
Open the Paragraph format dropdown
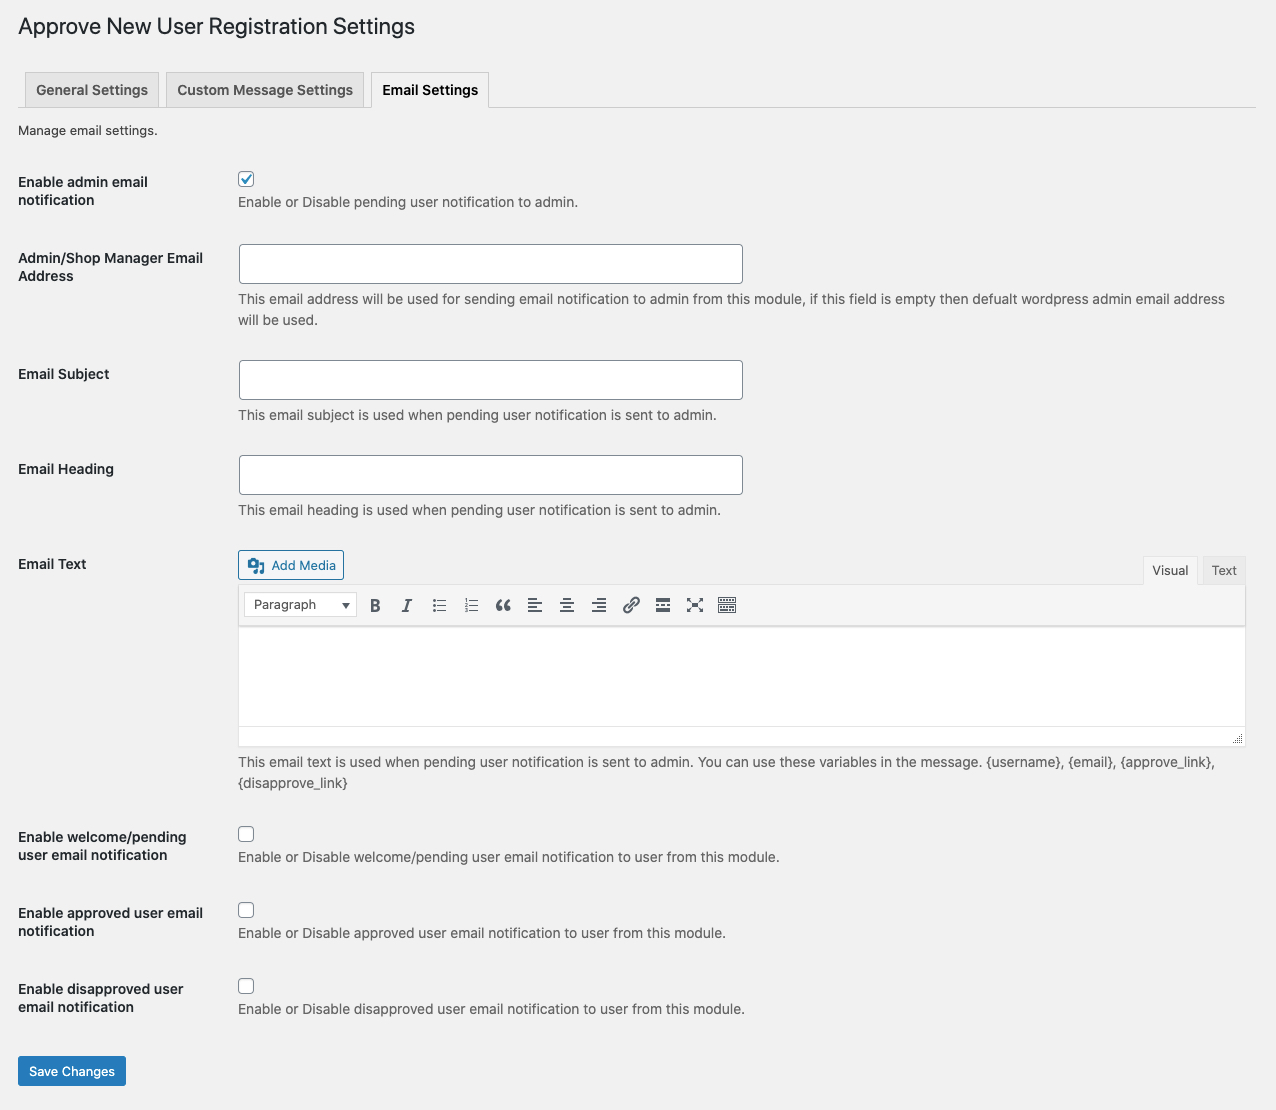click(x=299, y=604)
